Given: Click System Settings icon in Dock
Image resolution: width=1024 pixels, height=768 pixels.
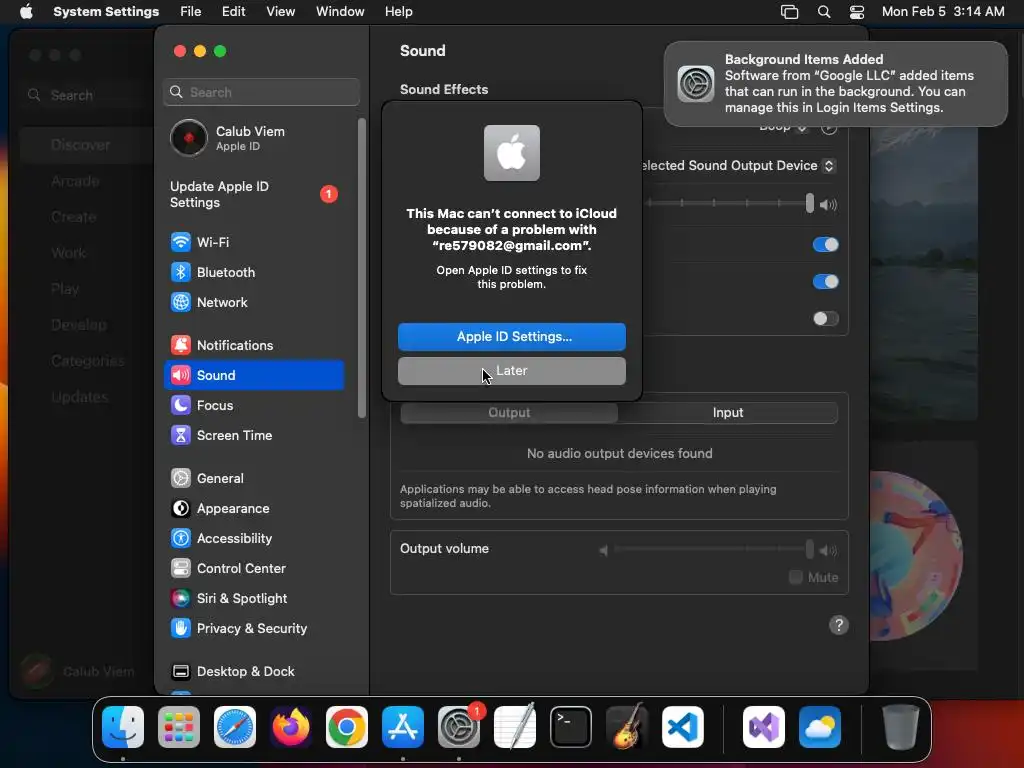Looking at the screenshot, I should [x=458, y=727].
